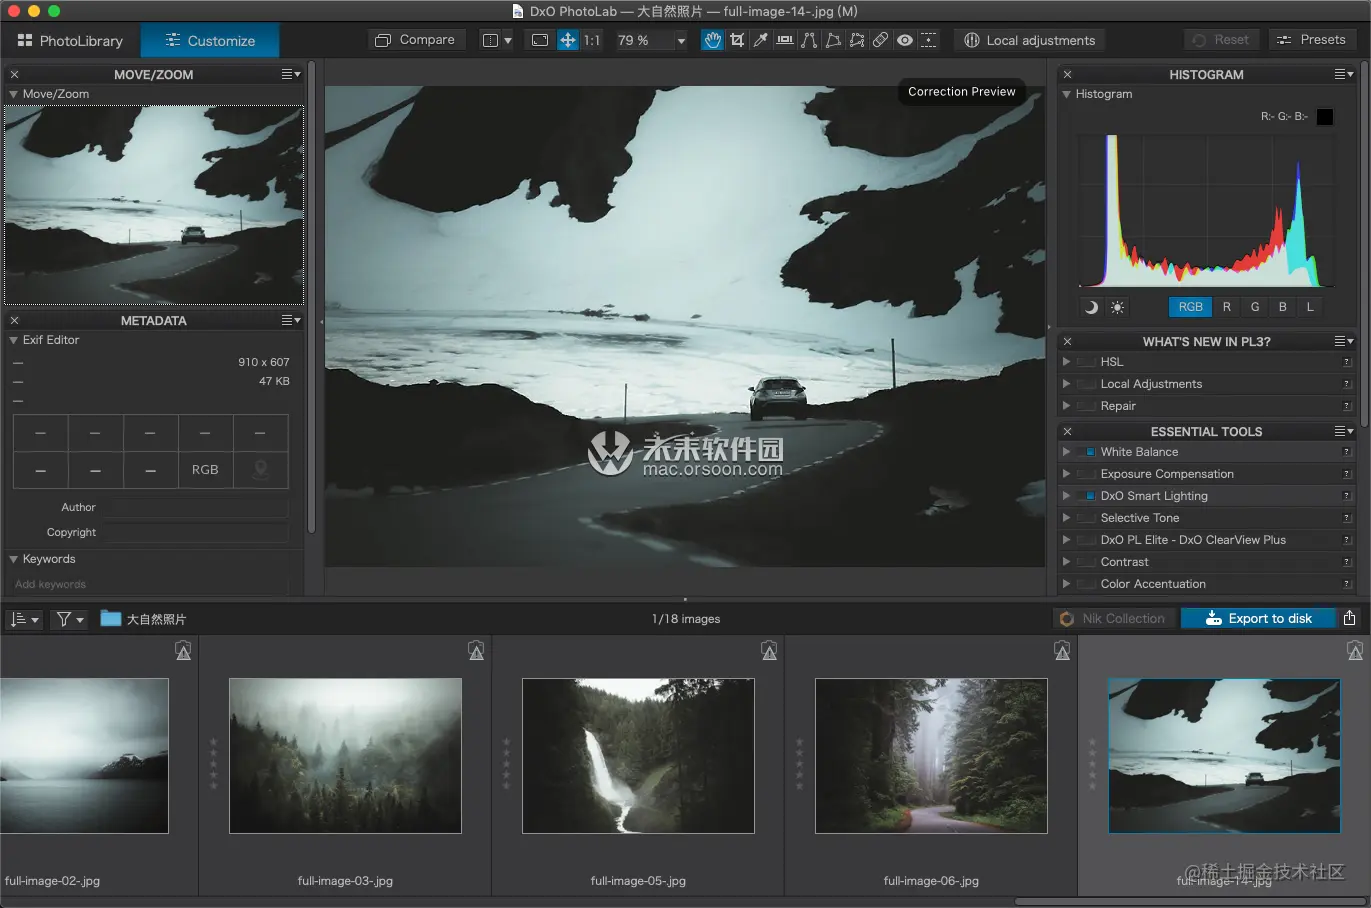Image resolution: width=1371 pixels, height=908 pixels.
Task: Show RGB channels in histogram
Action: (x=1190, y=307)
